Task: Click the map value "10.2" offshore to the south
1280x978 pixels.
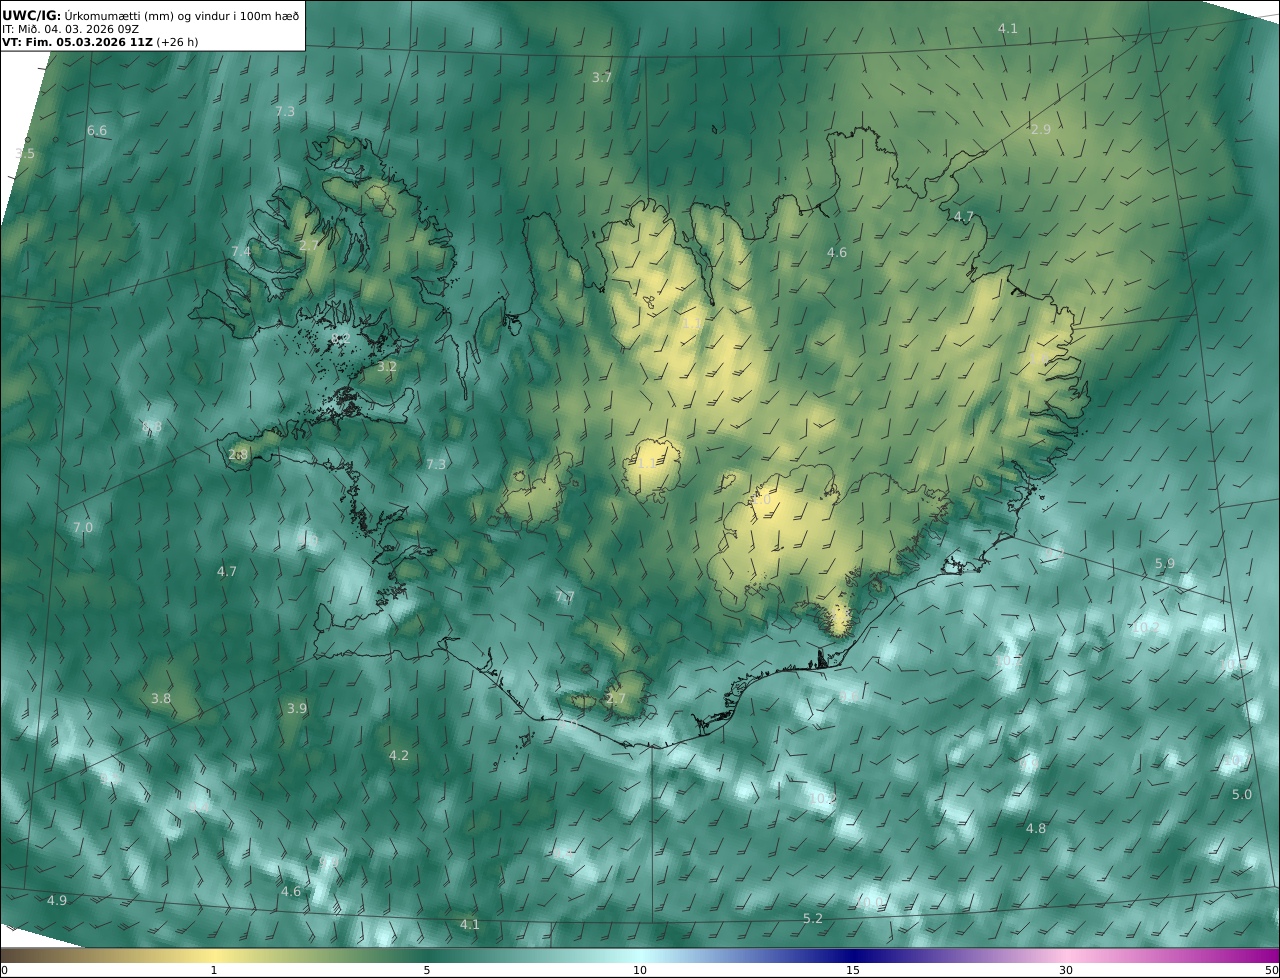Action: click(x=822, y=798)
